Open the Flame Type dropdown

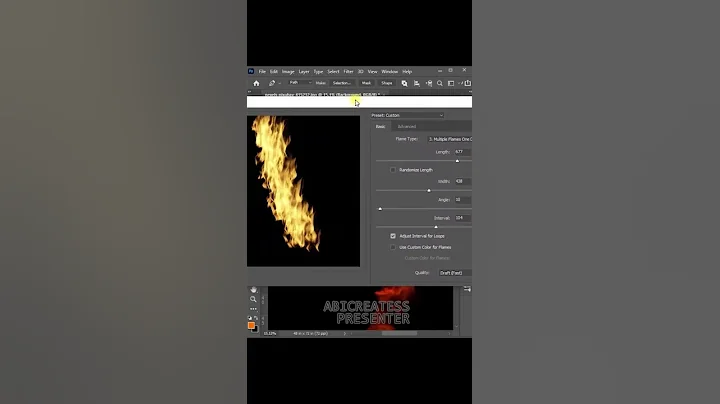[450, 139]
